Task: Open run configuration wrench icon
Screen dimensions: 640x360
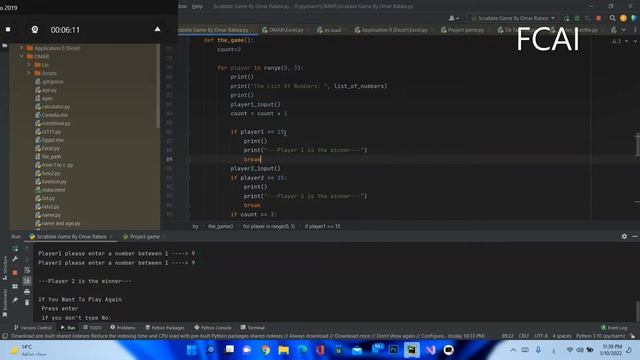Action: pos(15,259)
